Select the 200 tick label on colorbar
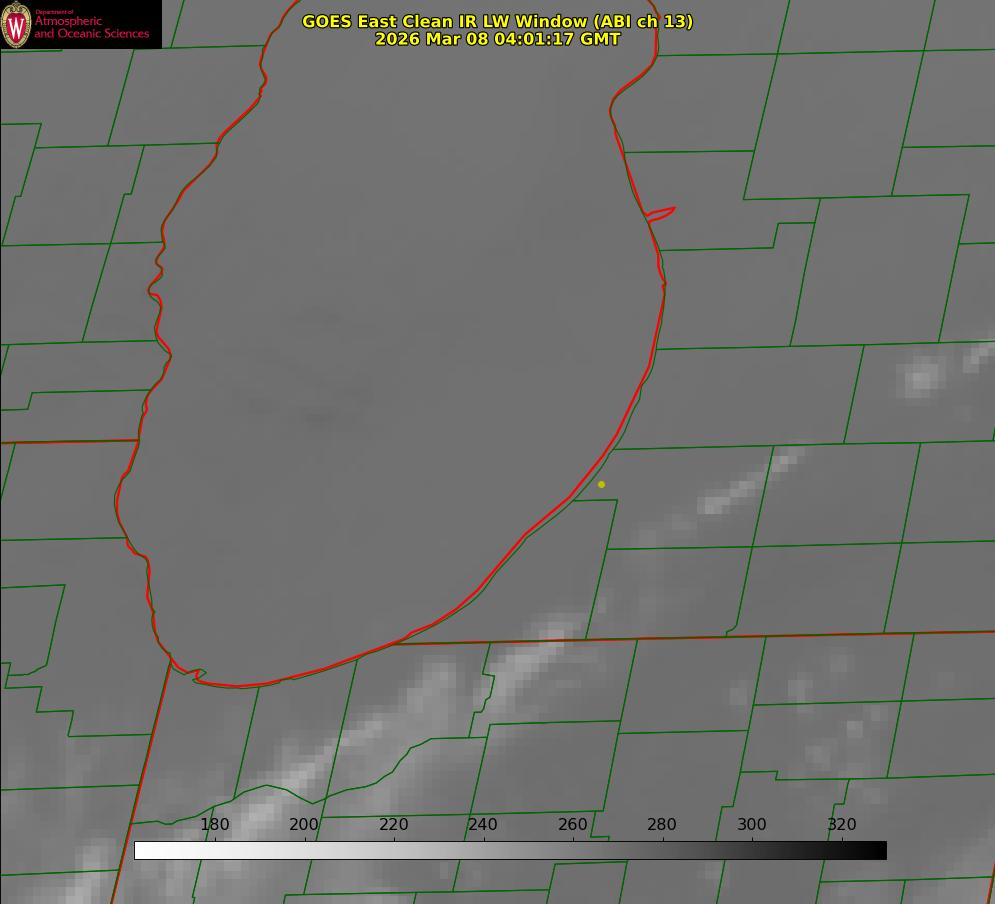 click(x=304, y=824)
